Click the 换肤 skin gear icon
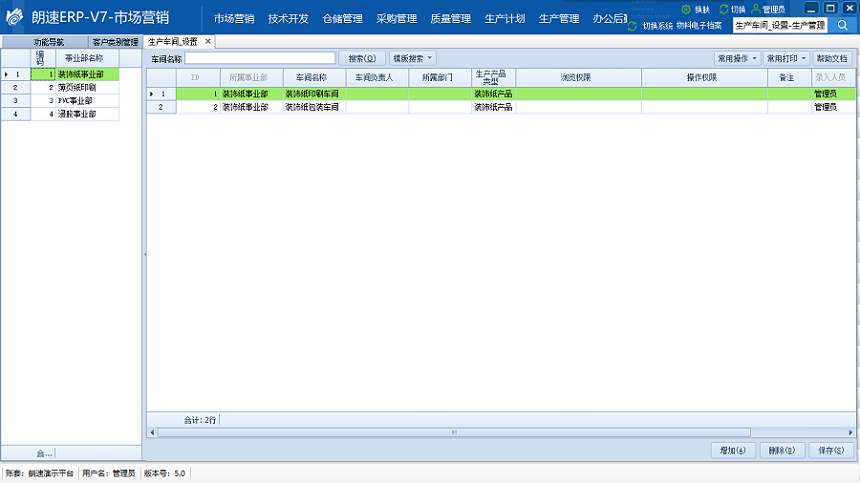This screenshot has height=483, width=860. [x=687, y=9]
